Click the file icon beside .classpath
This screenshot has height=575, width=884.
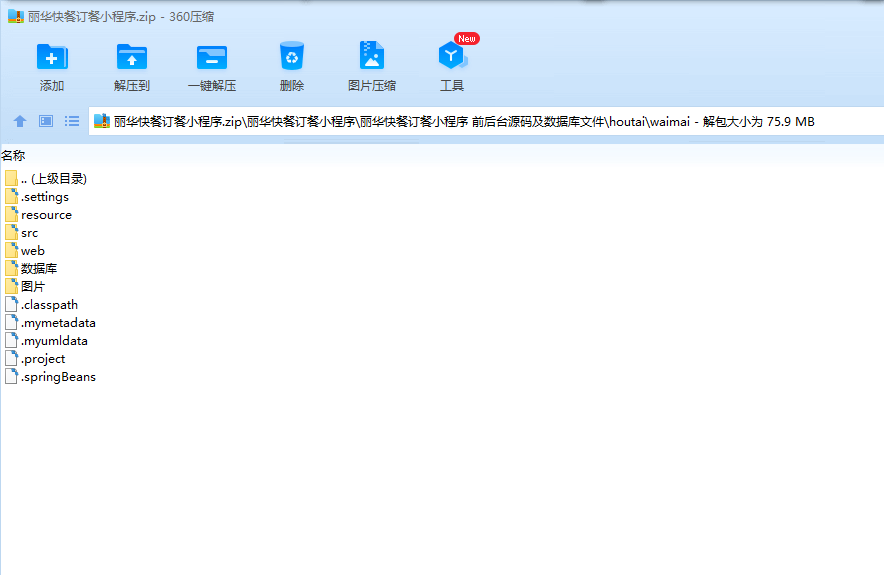tap(11, 304)
